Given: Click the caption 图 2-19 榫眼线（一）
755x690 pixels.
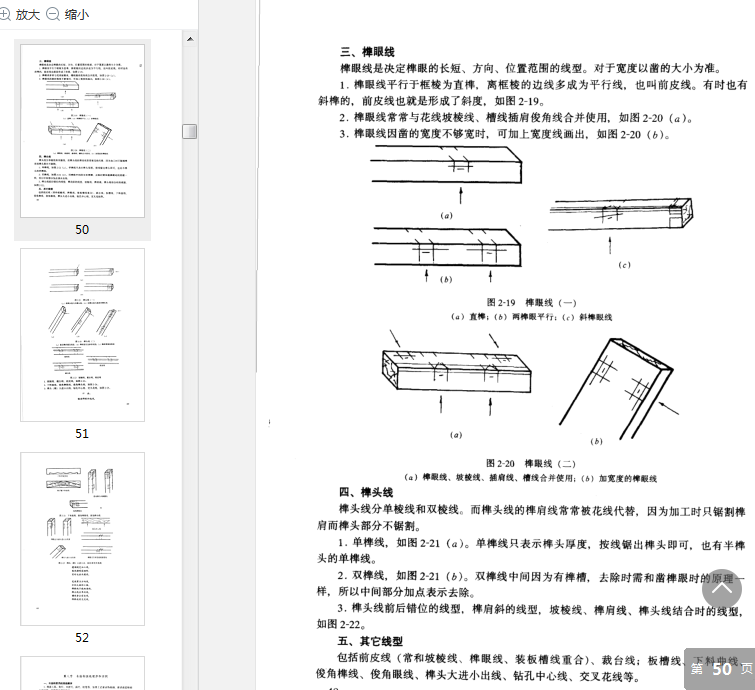Looking at the screenshot, I should coord(531,302).
